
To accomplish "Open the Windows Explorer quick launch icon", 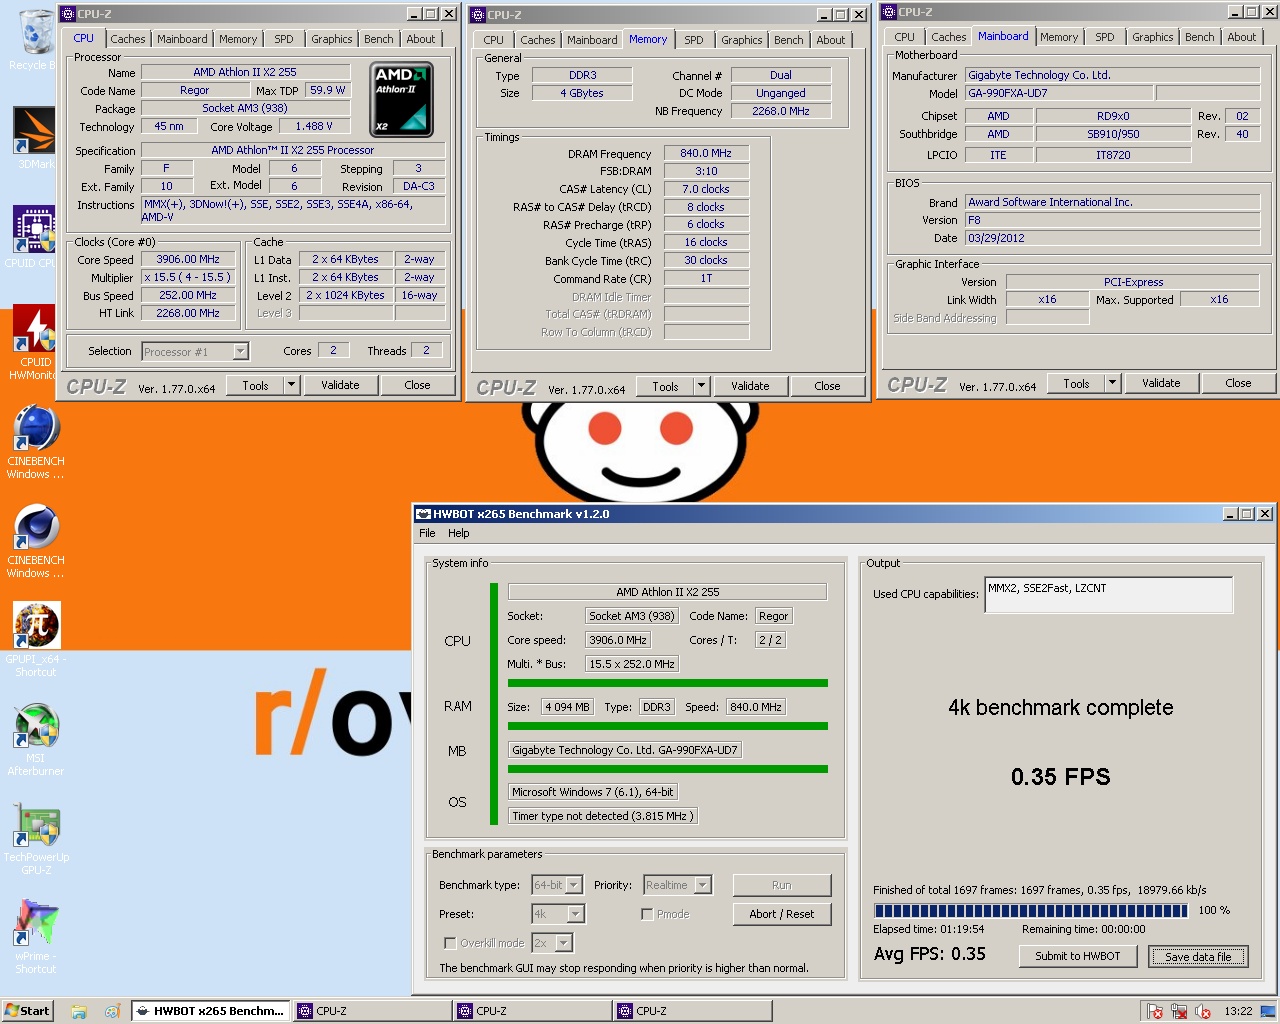I will [x=79, y=1011].
